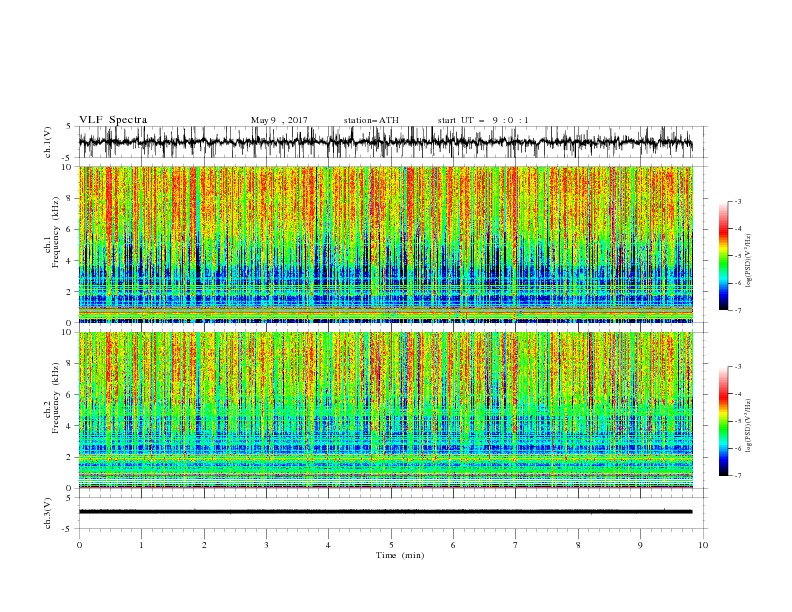Click time axis tick label "2"

click(204, 545)
